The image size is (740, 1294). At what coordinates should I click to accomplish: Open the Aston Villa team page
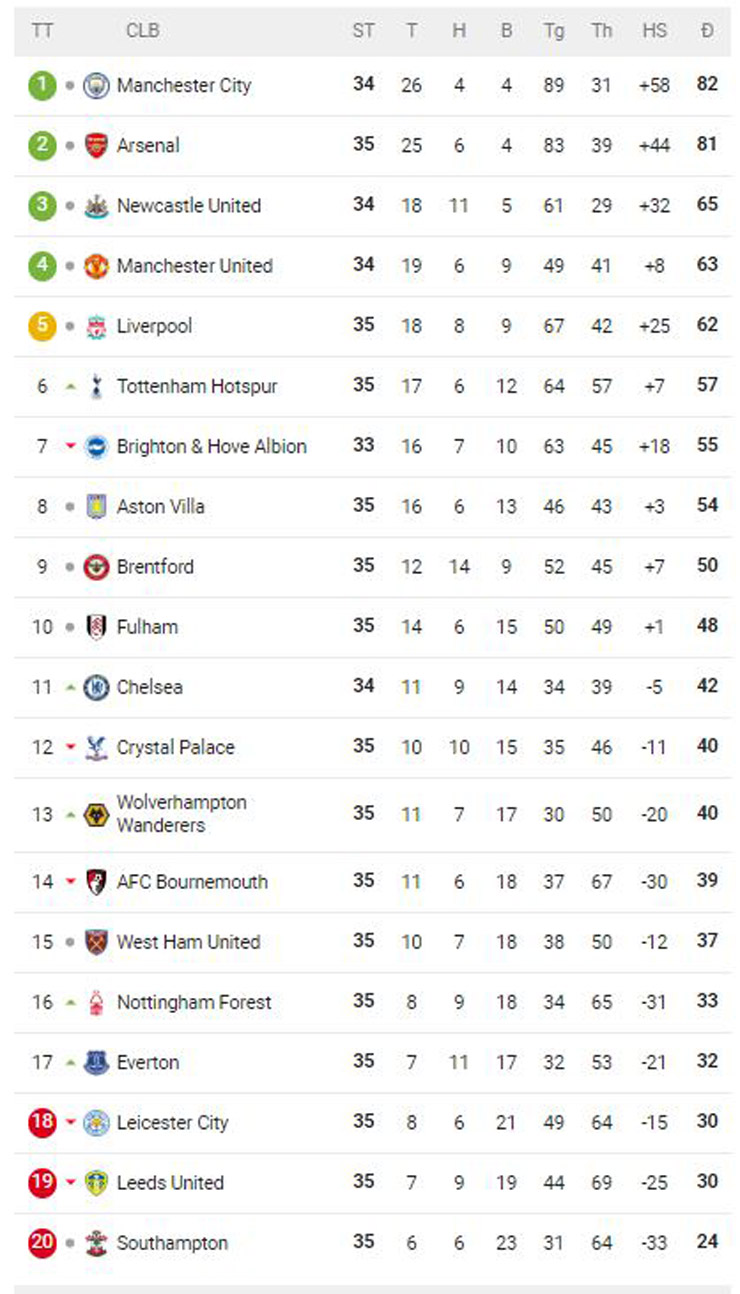tap(160, 507)
